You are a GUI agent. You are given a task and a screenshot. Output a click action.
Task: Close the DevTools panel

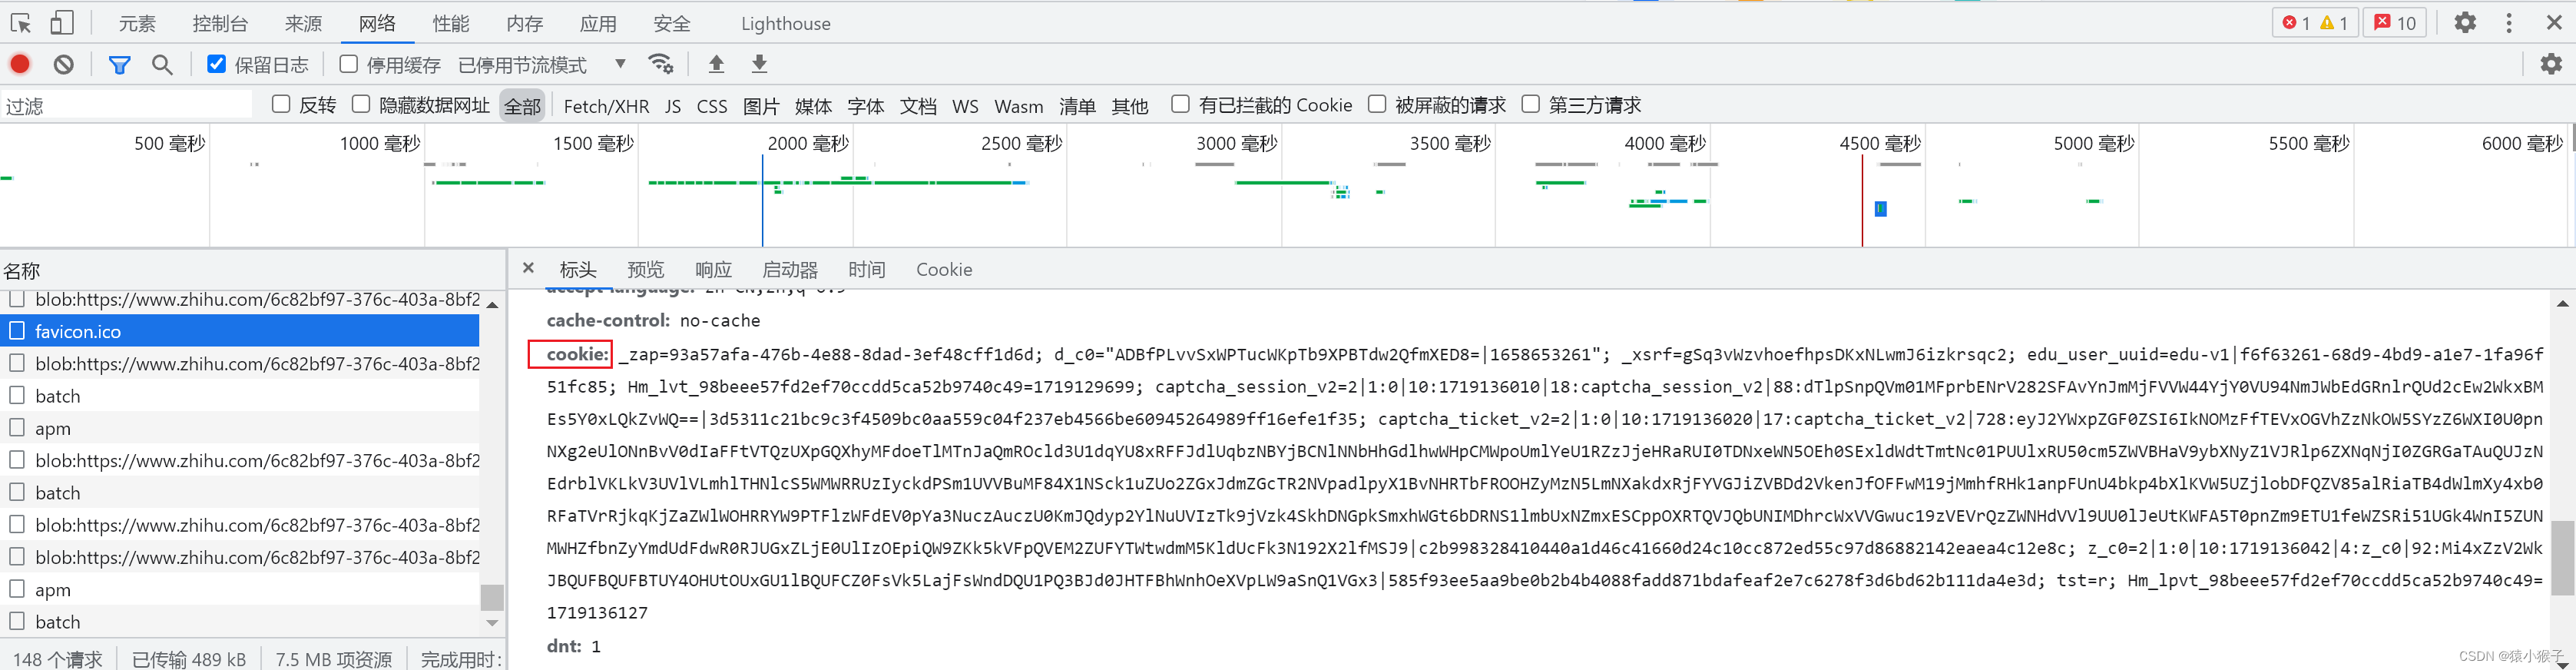[2554, 22]
